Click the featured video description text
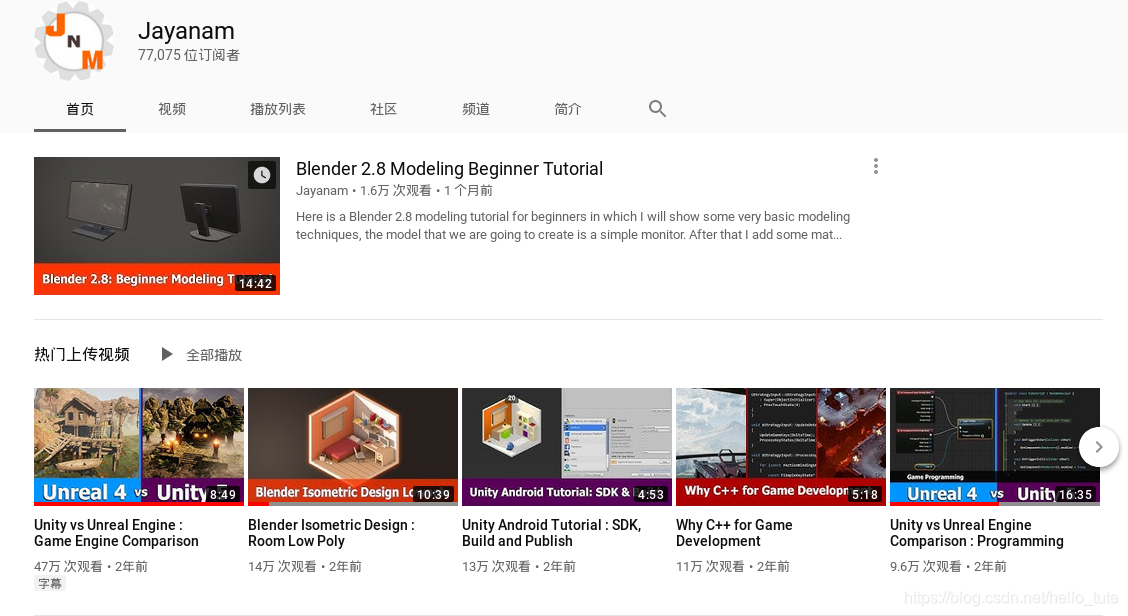The image size is (1128, 616). (573, 225)
